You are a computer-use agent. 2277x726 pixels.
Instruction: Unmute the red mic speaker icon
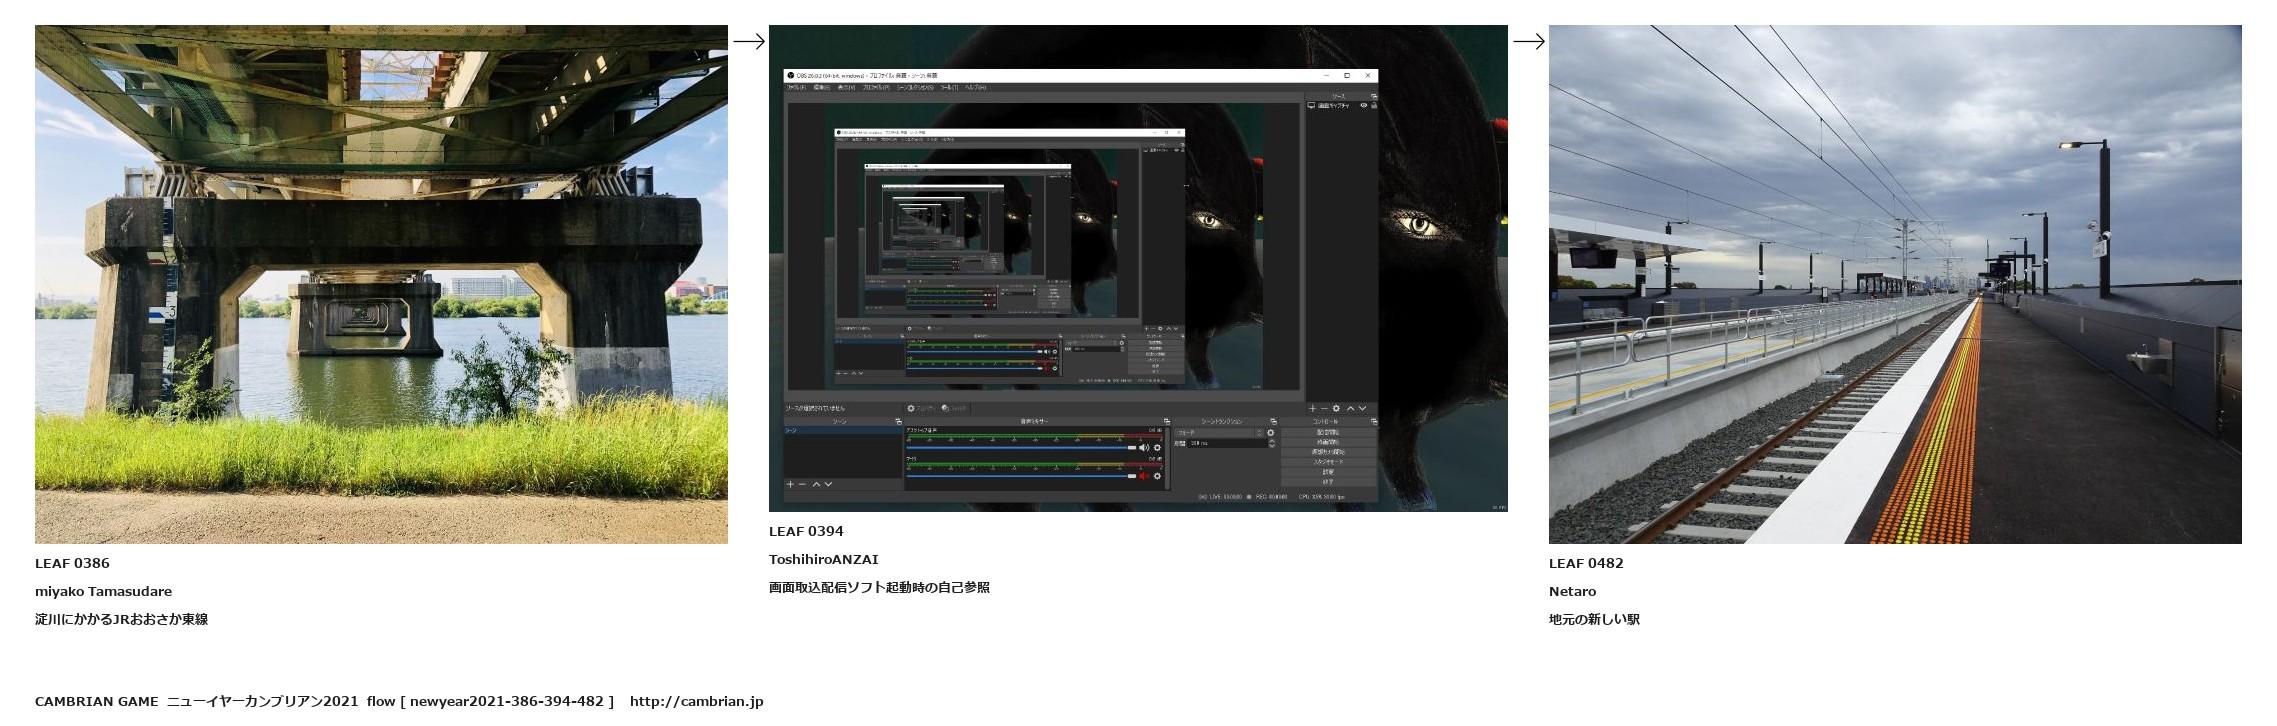[1144, 476]
